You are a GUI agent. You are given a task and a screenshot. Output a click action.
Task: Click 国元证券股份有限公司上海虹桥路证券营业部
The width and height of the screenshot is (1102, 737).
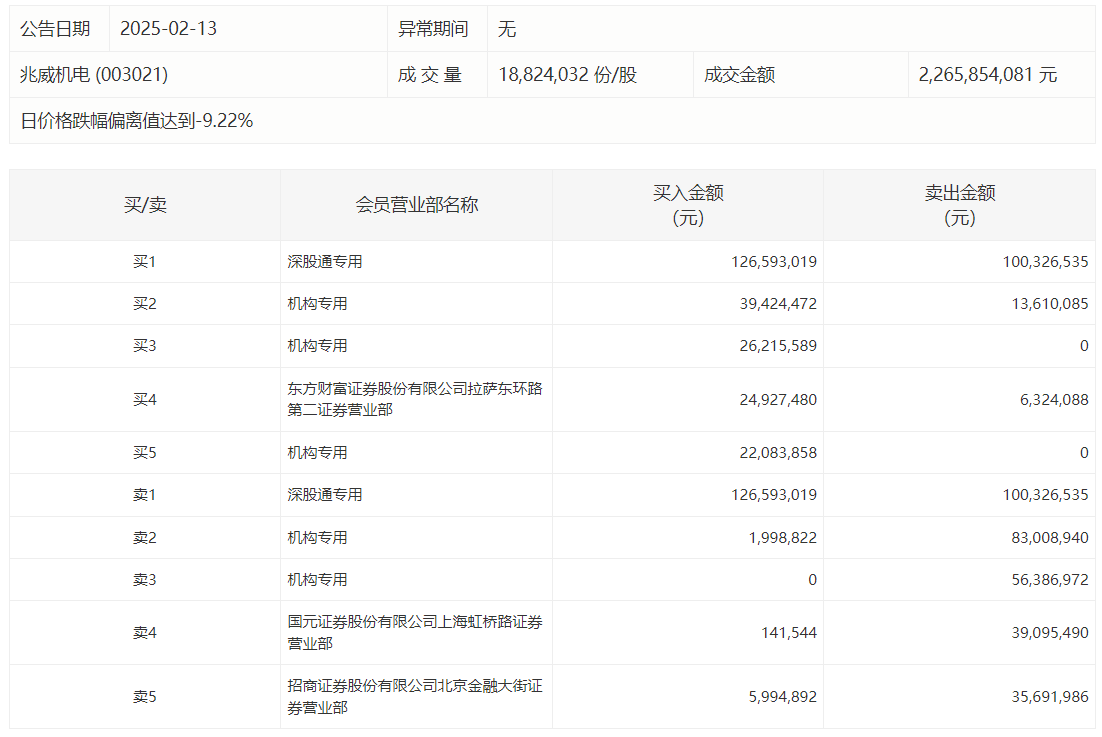click(415, 633)
